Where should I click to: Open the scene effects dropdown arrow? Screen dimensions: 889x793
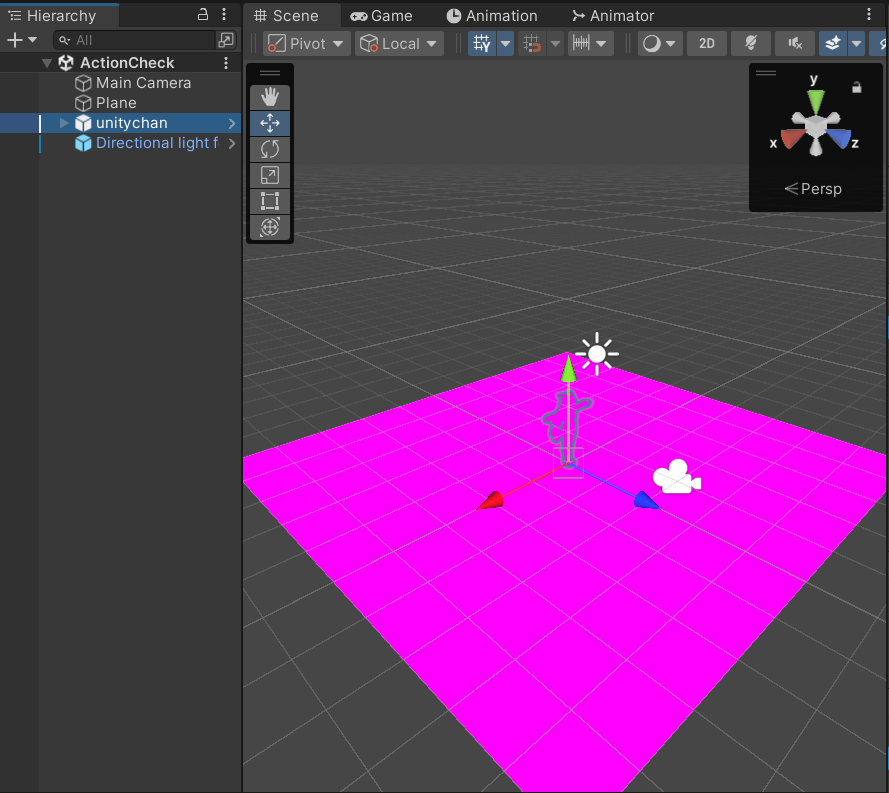[856, 44]
